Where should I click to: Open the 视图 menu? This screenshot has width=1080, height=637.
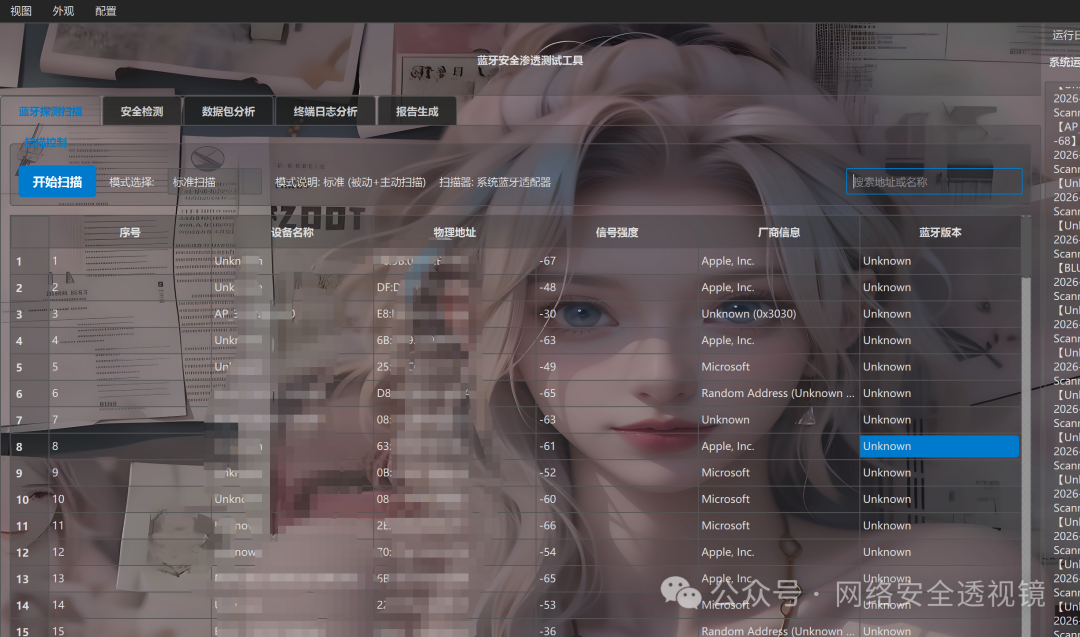click(x=21, y=11)
